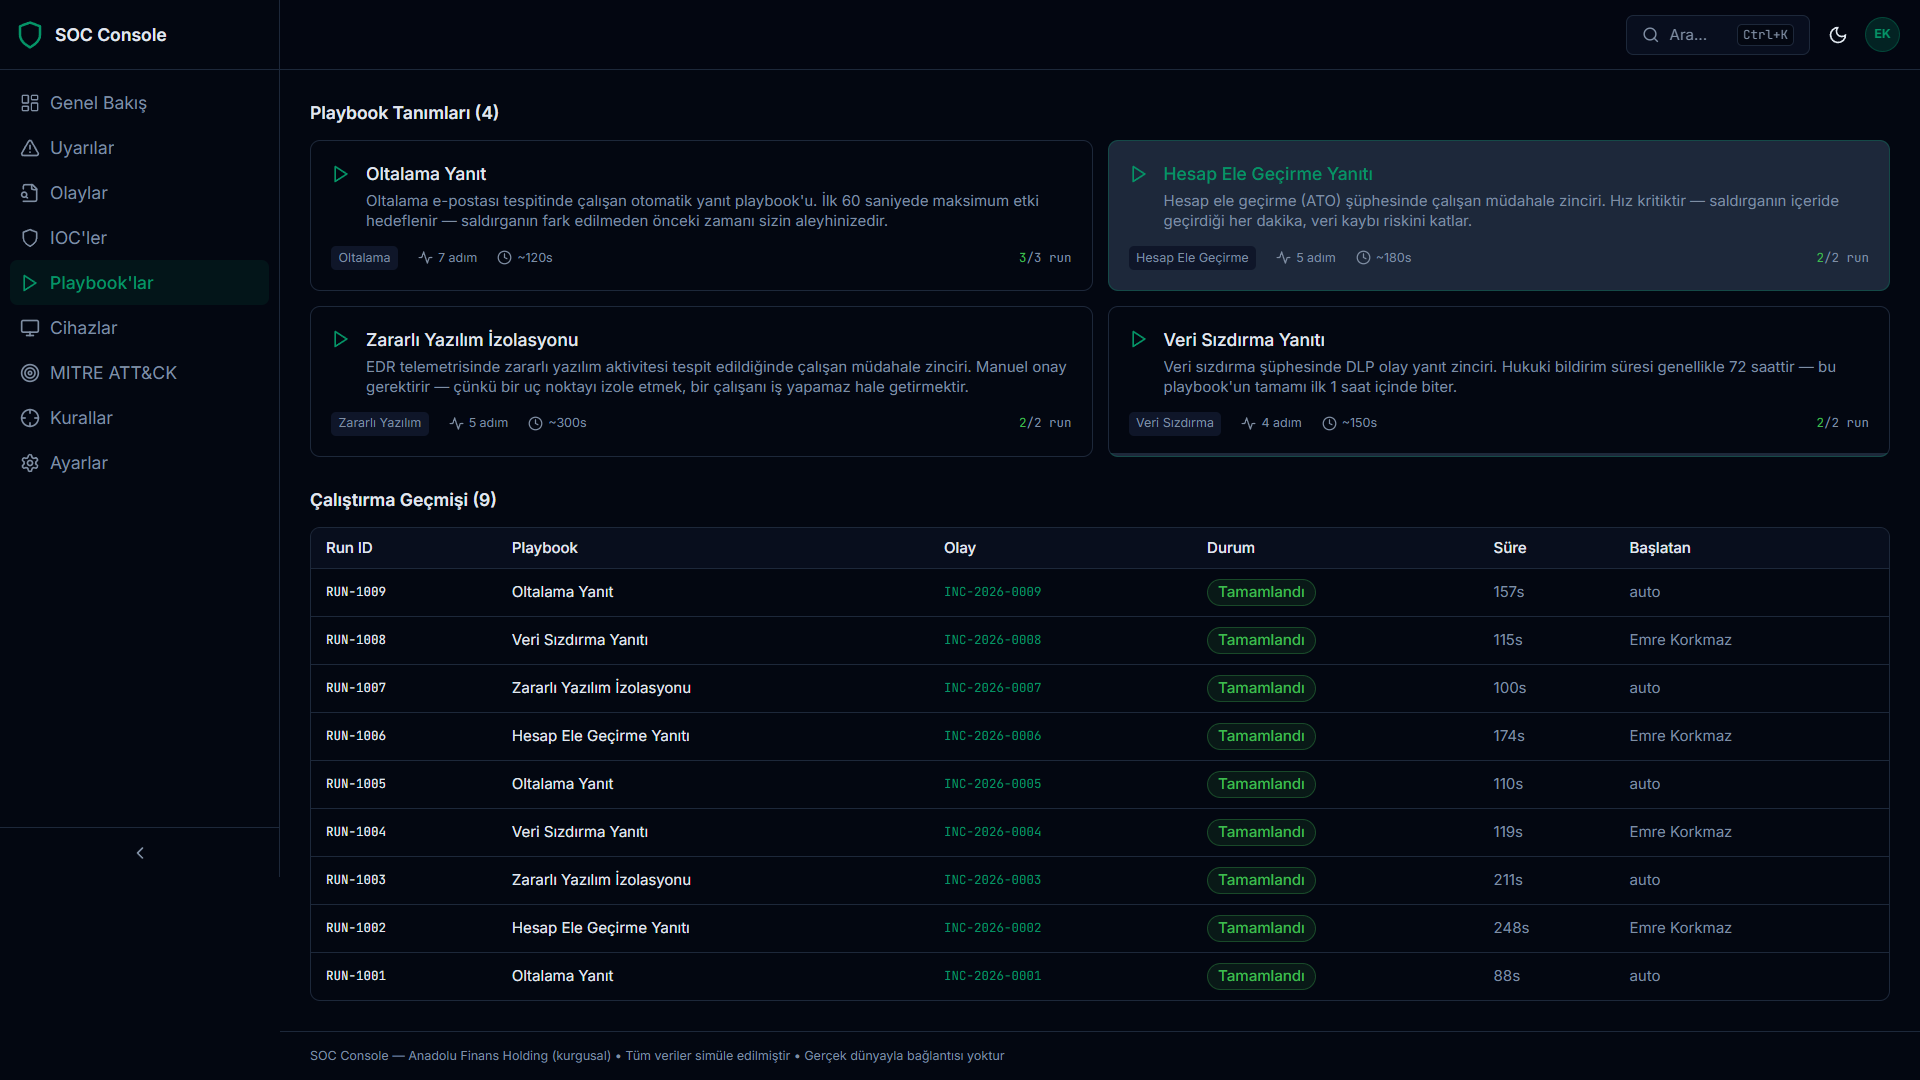Click the clock icon next to ~180s
This screenshot has height=1080, width=1920.
[1363, 258]
